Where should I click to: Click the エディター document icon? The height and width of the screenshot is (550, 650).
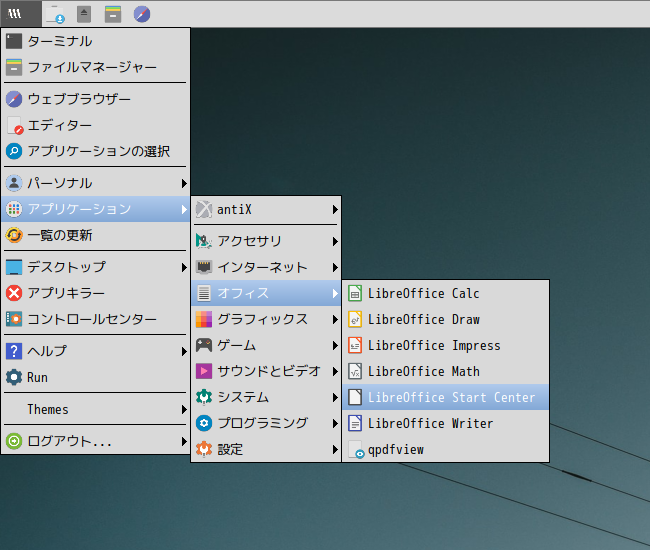click(x=15, y=125)
